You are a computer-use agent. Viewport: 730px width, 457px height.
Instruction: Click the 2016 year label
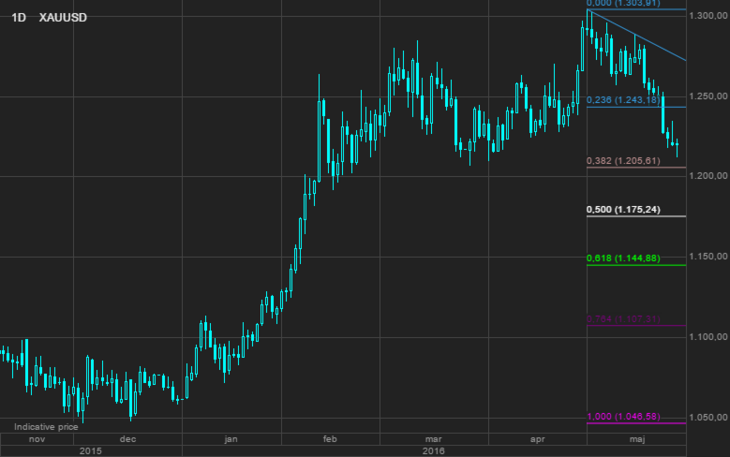tap(433, 451)
